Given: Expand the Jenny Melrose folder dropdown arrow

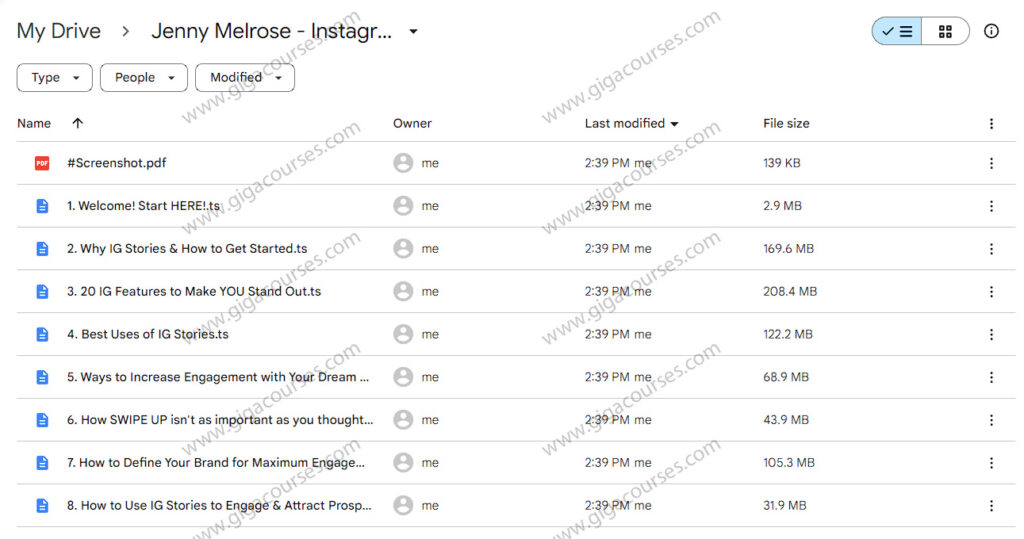Looking at the screenshot, I should 413,31.
